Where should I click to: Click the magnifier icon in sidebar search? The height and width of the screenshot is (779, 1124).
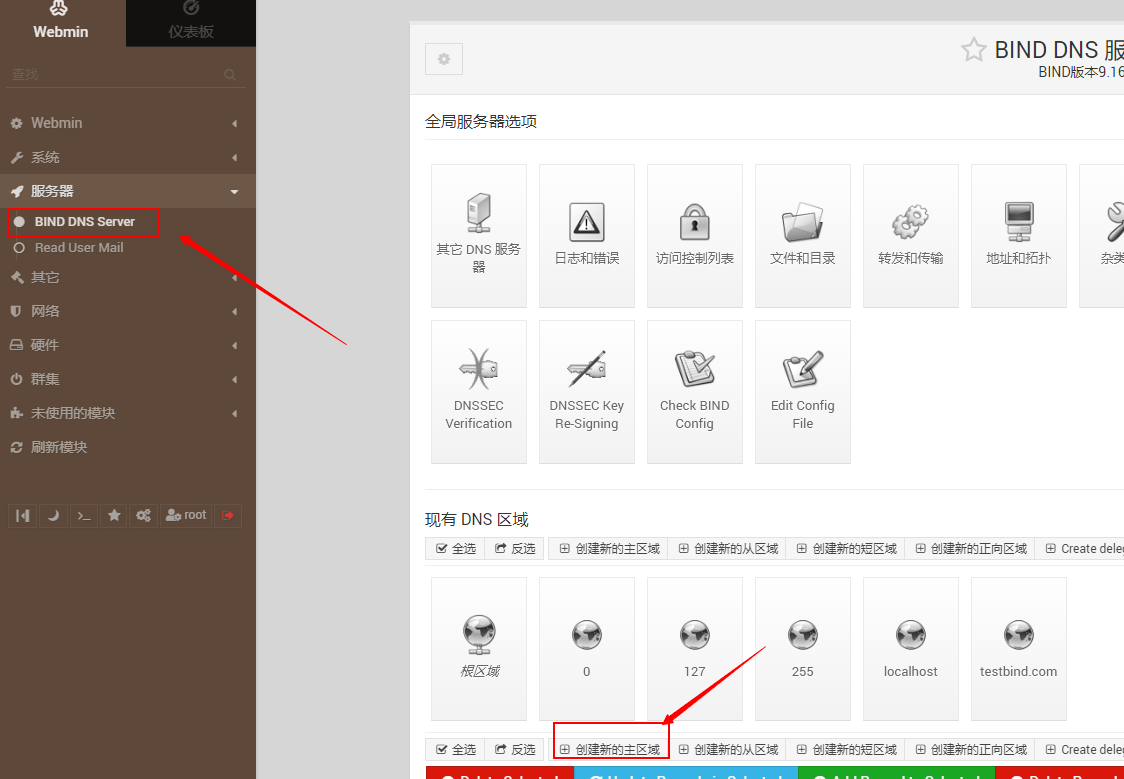click(x=230, y=75)
